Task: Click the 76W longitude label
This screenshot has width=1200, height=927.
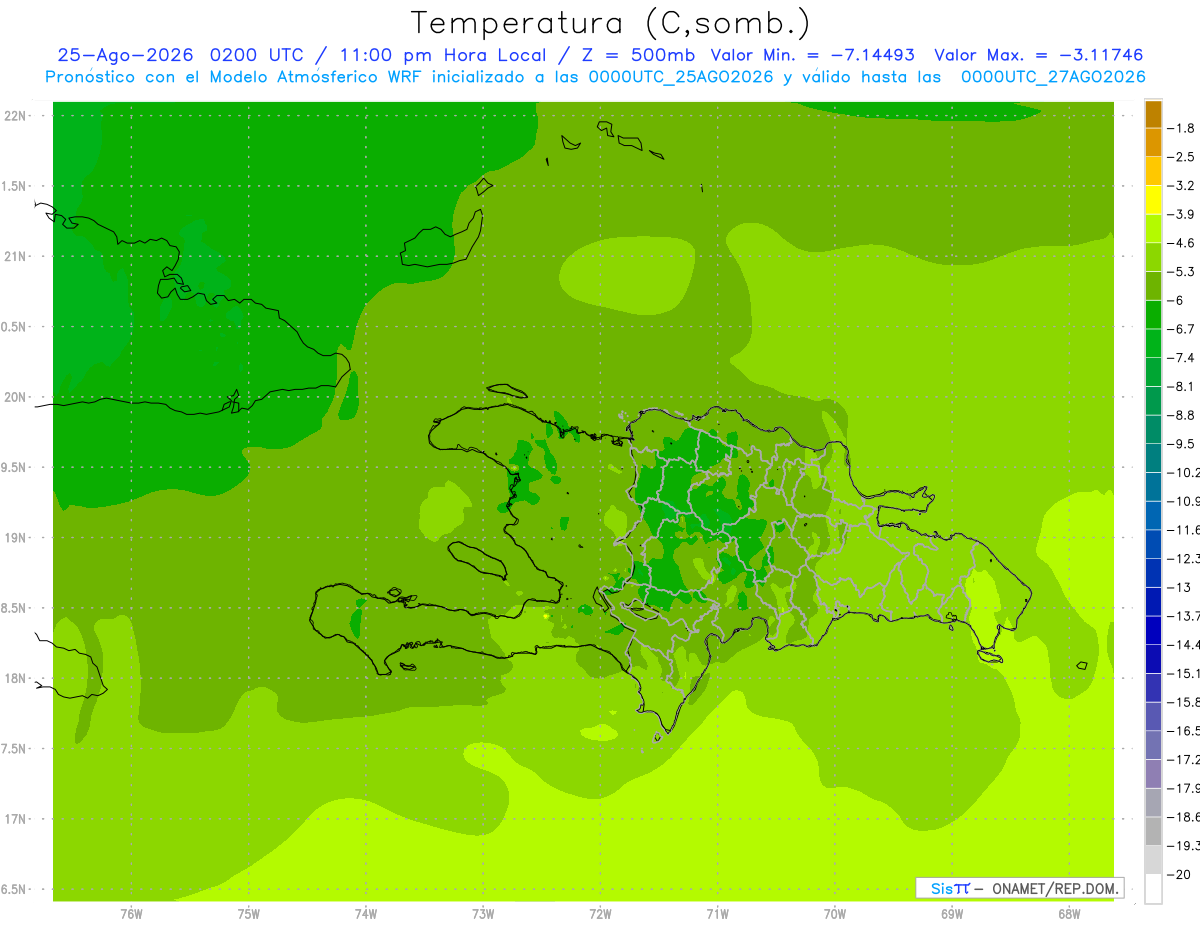Action: pyautogui.click(x=131, y=914)
